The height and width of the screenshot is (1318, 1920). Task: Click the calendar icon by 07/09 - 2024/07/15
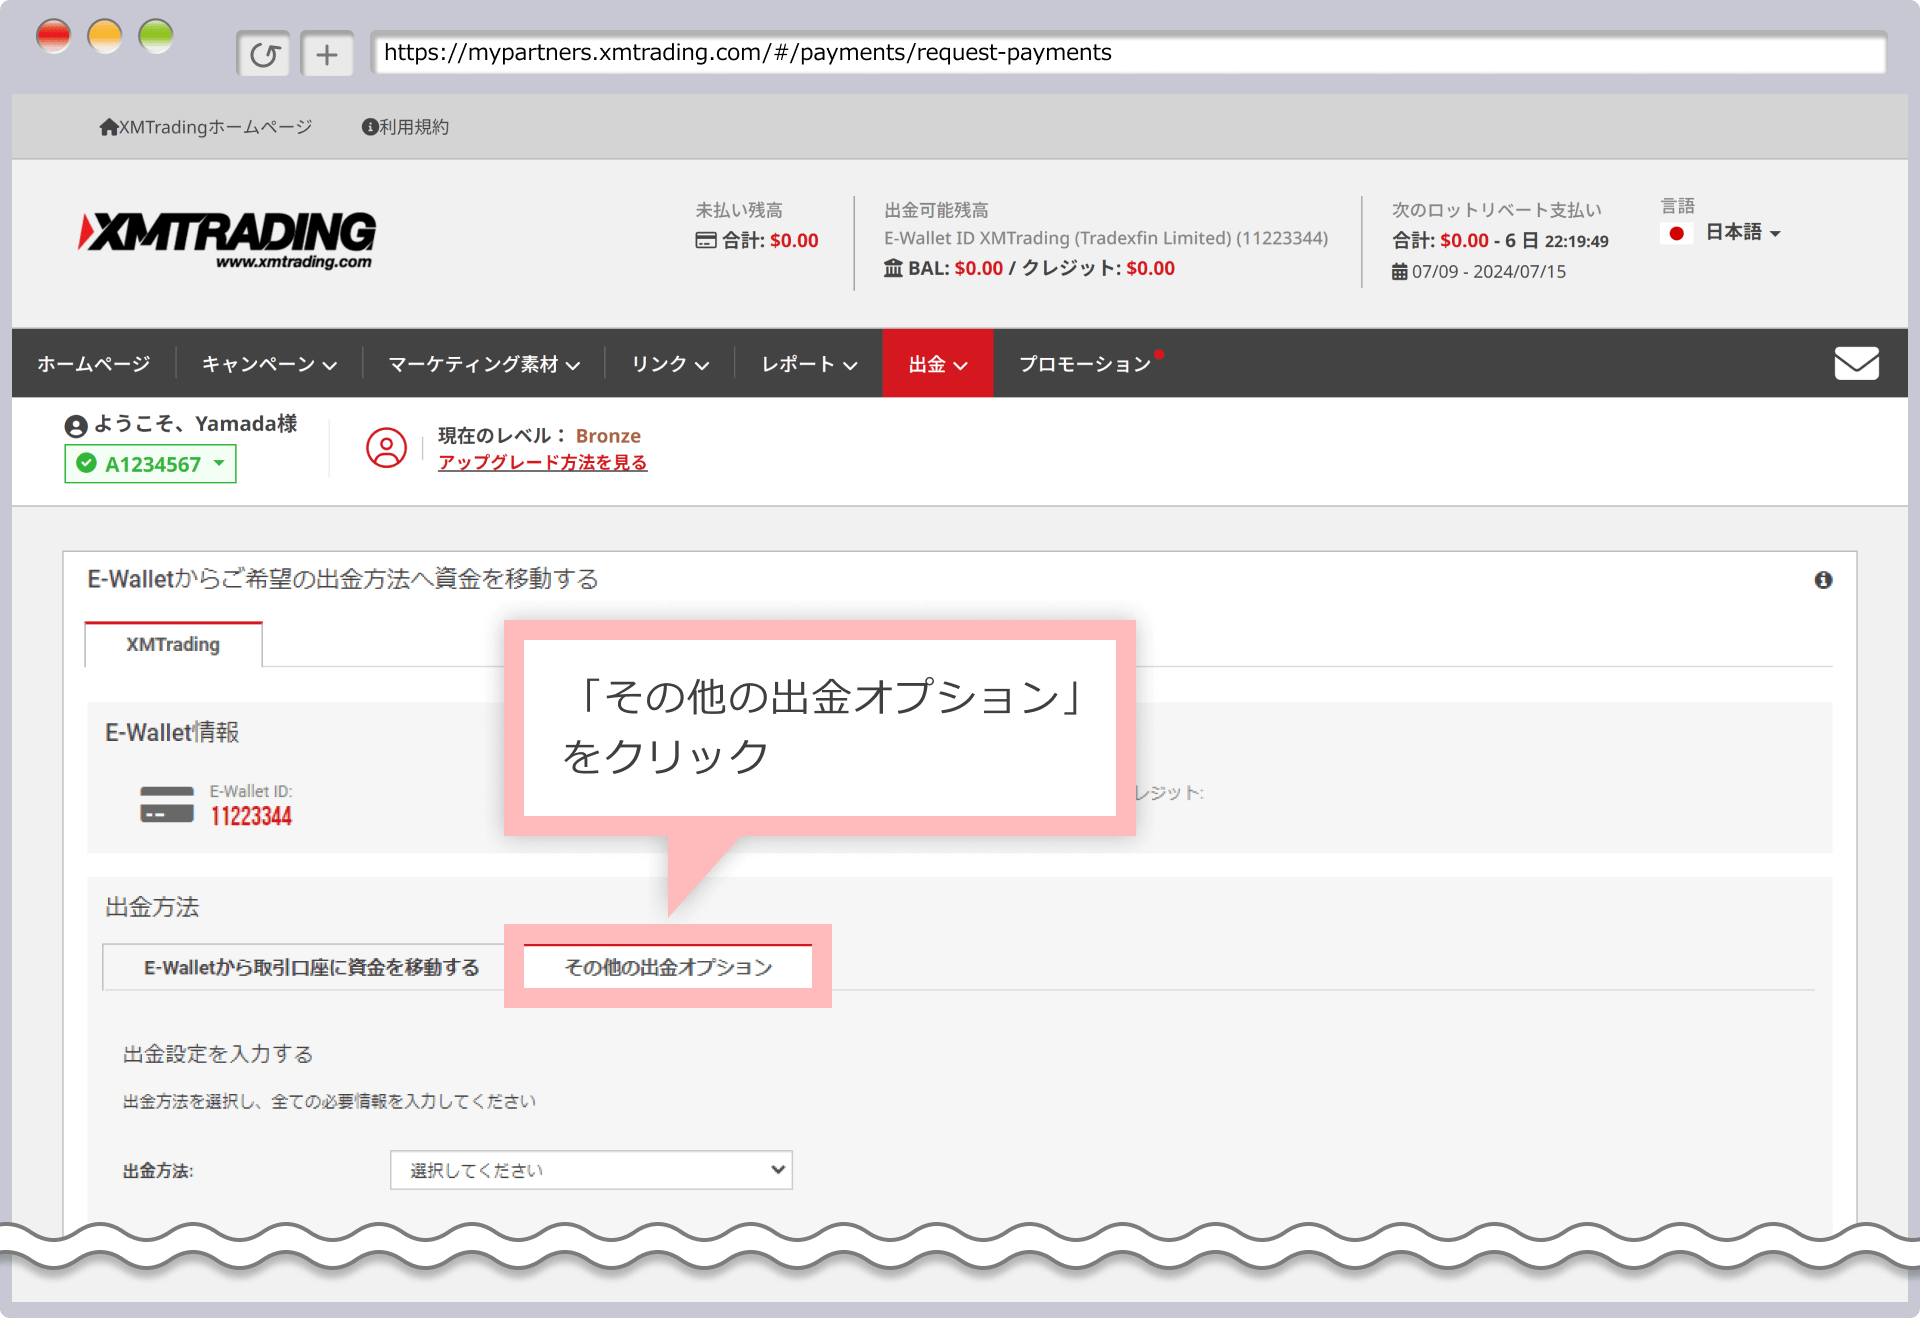coord(1399,272)
